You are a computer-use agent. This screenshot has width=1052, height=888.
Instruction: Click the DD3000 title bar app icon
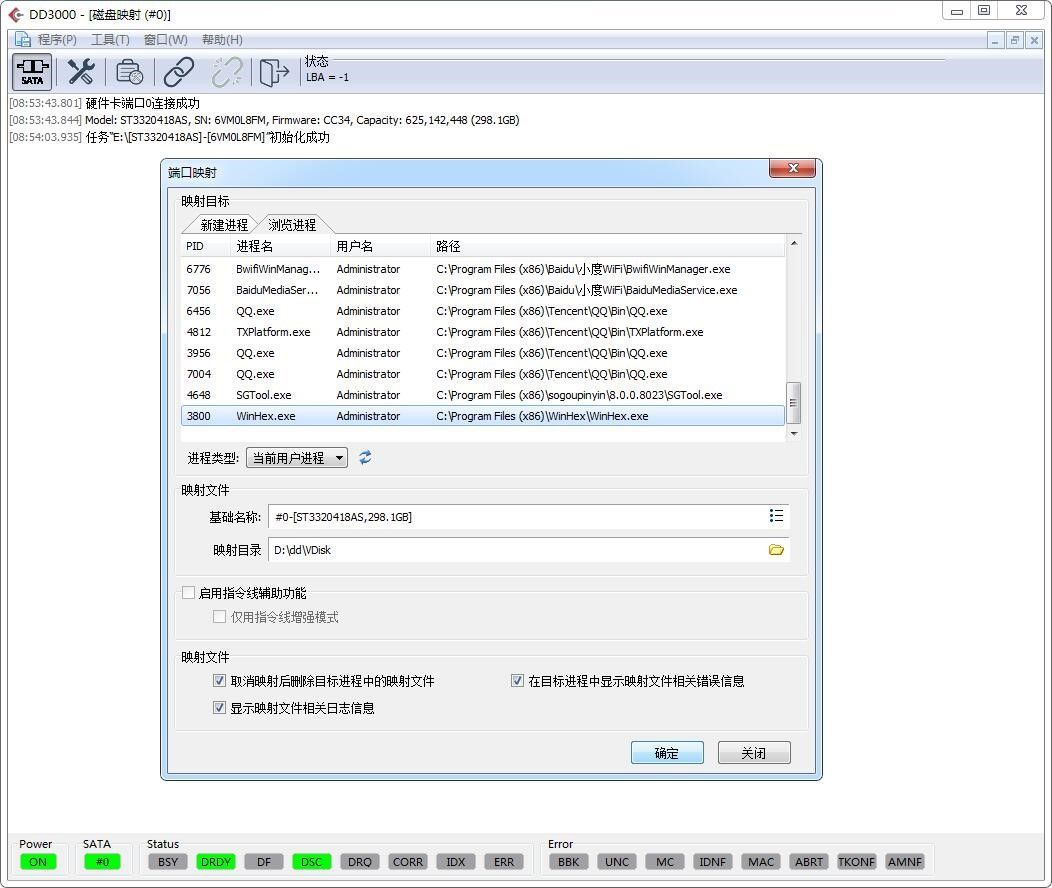click(15, 14)
